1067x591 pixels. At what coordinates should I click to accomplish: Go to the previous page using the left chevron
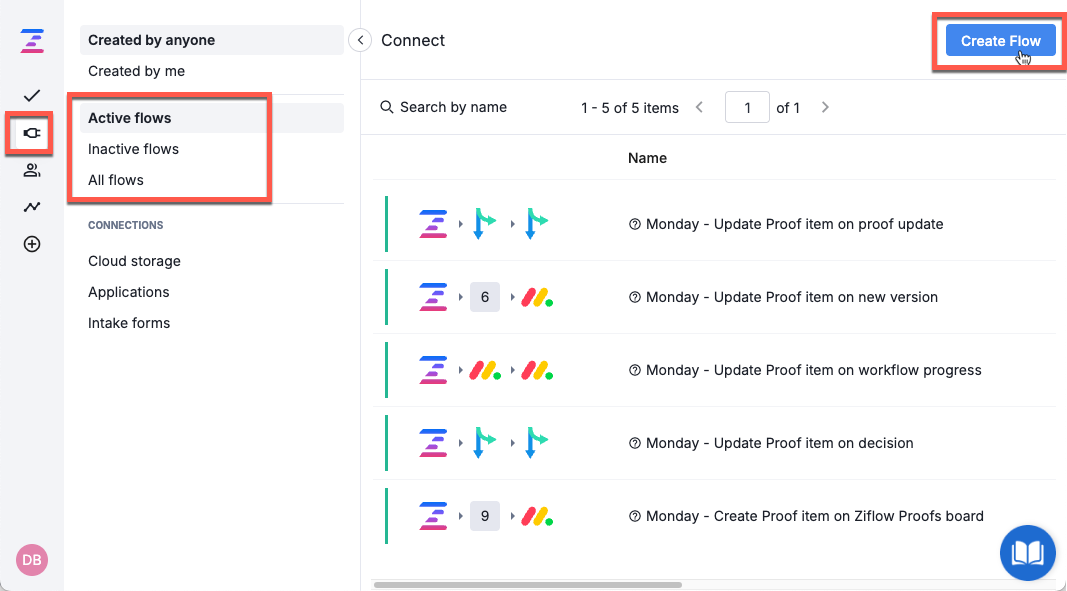coord(700,107)
